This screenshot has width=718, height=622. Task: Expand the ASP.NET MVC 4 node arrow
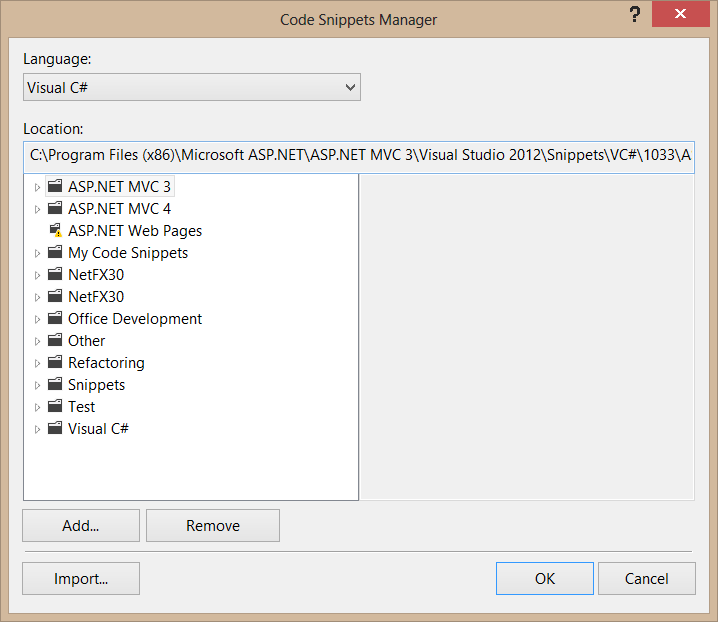[x=38, y=209]
